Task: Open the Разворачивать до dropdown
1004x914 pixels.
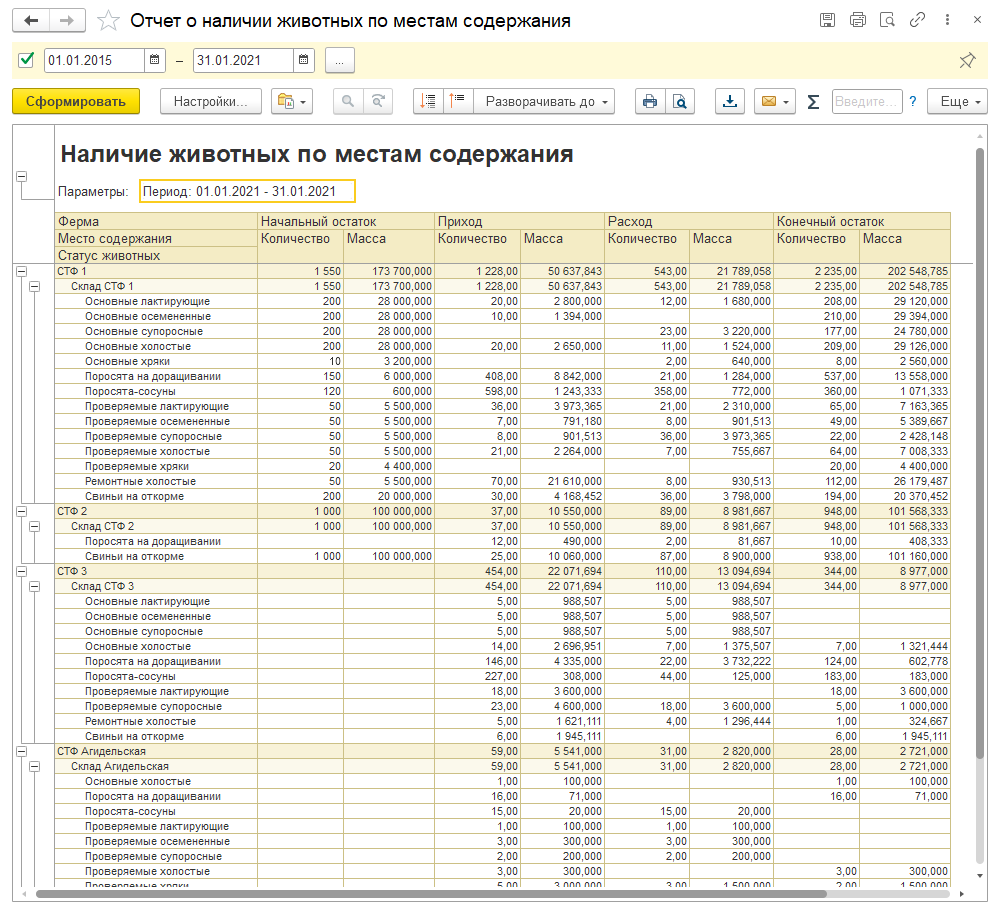Action: point(545,101)
